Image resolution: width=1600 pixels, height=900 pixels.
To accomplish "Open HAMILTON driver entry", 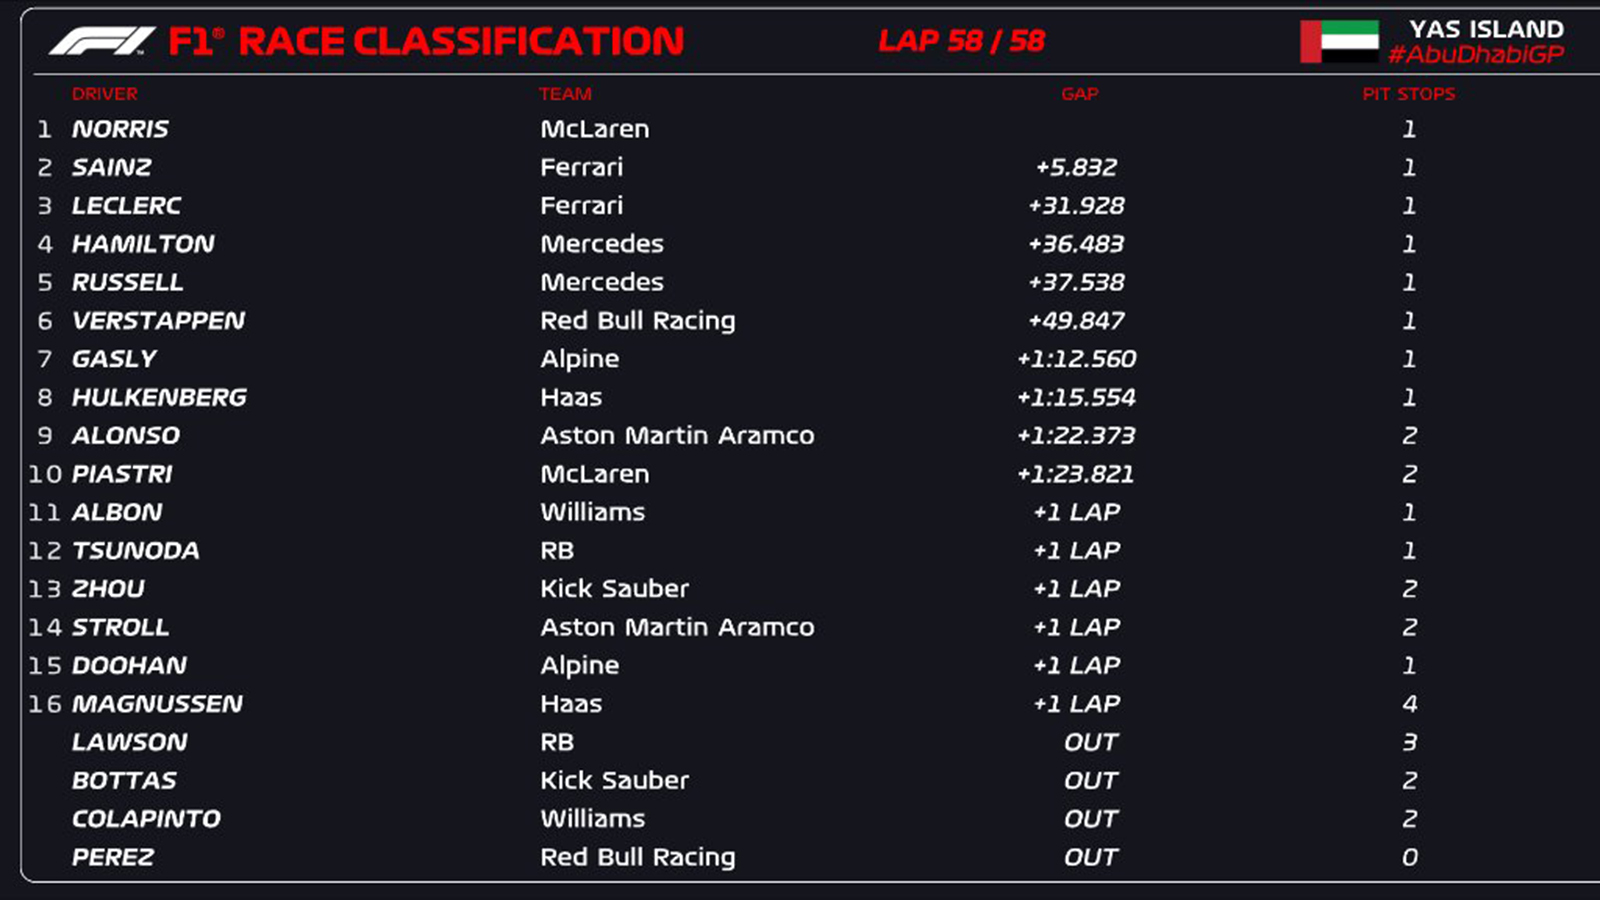I will [x=143, y=244].
